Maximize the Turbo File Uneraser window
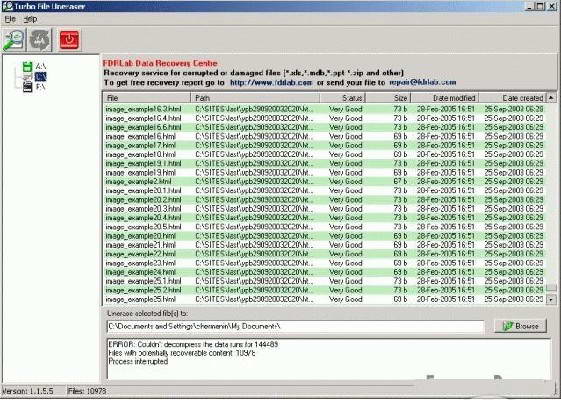This screenshot has height=400, width=561. pyautogui.click(x=540, y=6)
